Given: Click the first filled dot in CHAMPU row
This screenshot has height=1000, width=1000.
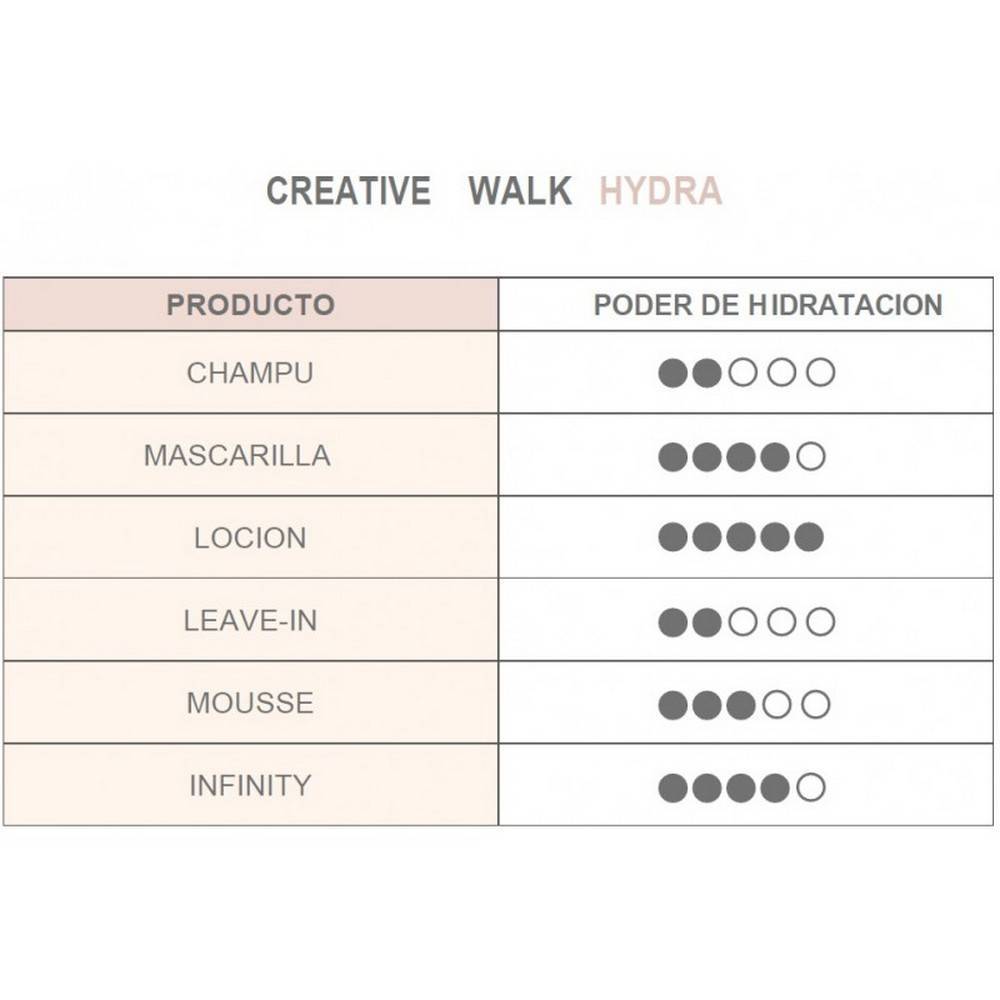Looking at the screenshot, I should click(673, 374).
